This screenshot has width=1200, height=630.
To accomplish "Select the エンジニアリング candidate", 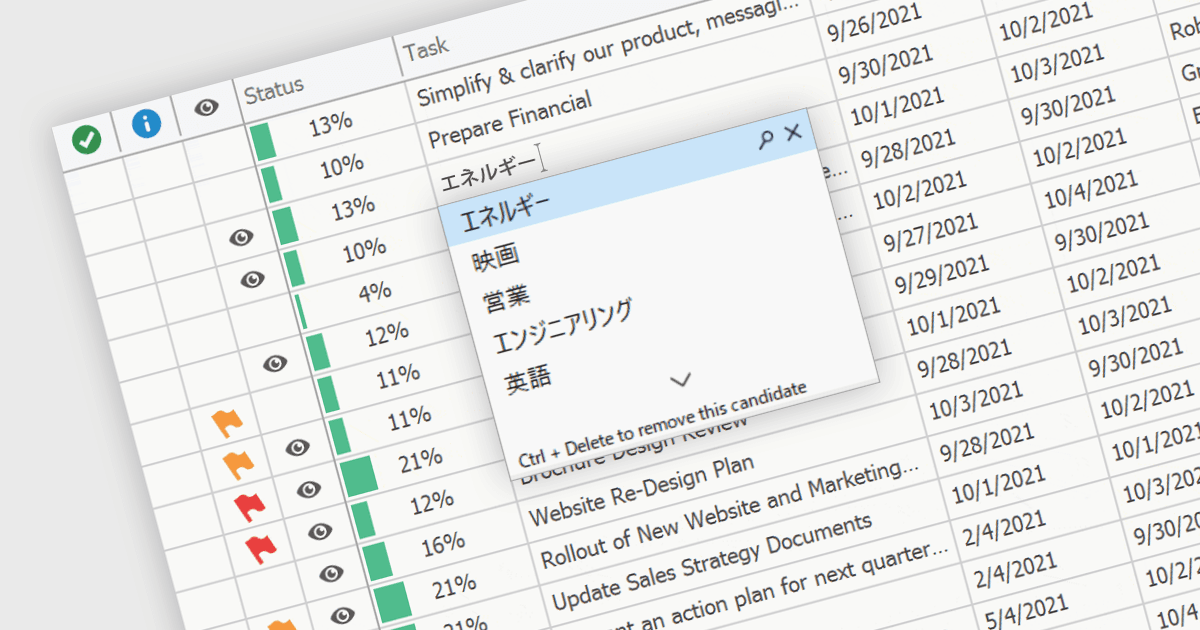I will click(563, 326).
